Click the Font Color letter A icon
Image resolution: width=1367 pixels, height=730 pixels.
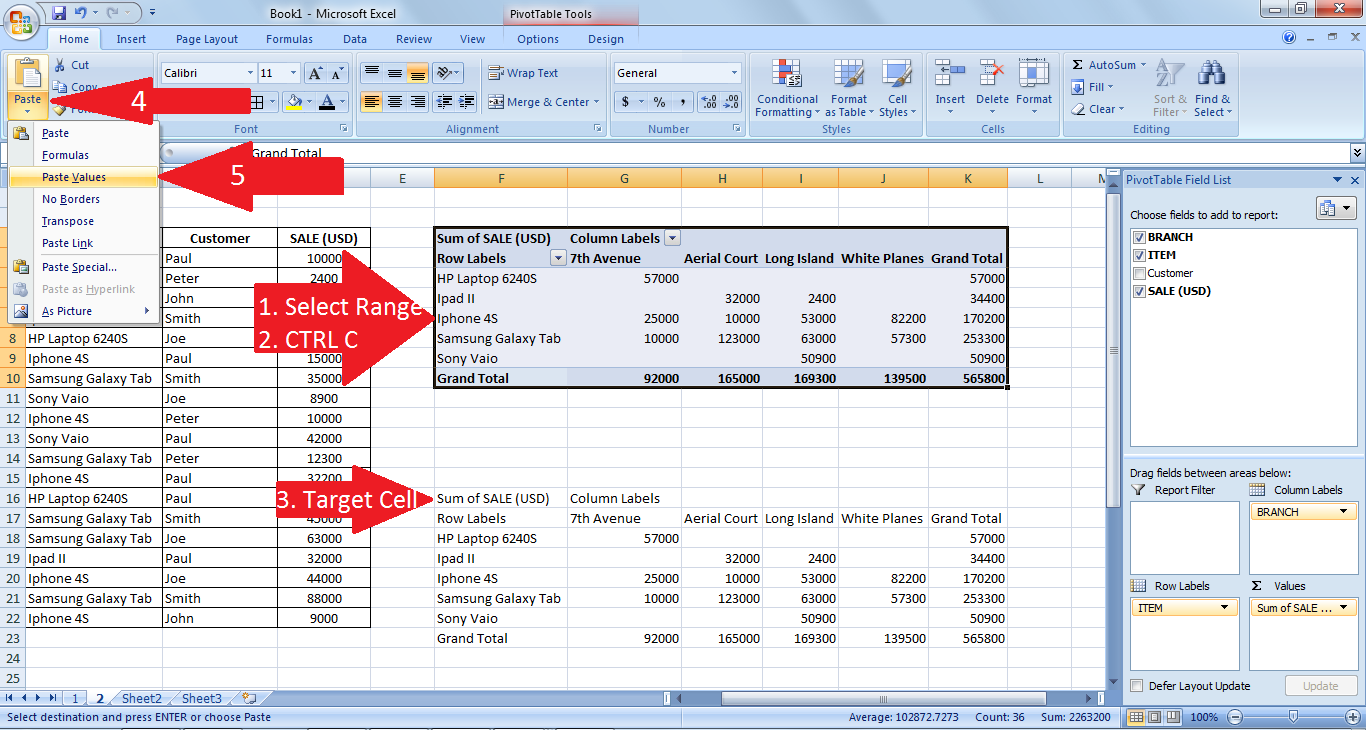[x=327, y=102]
